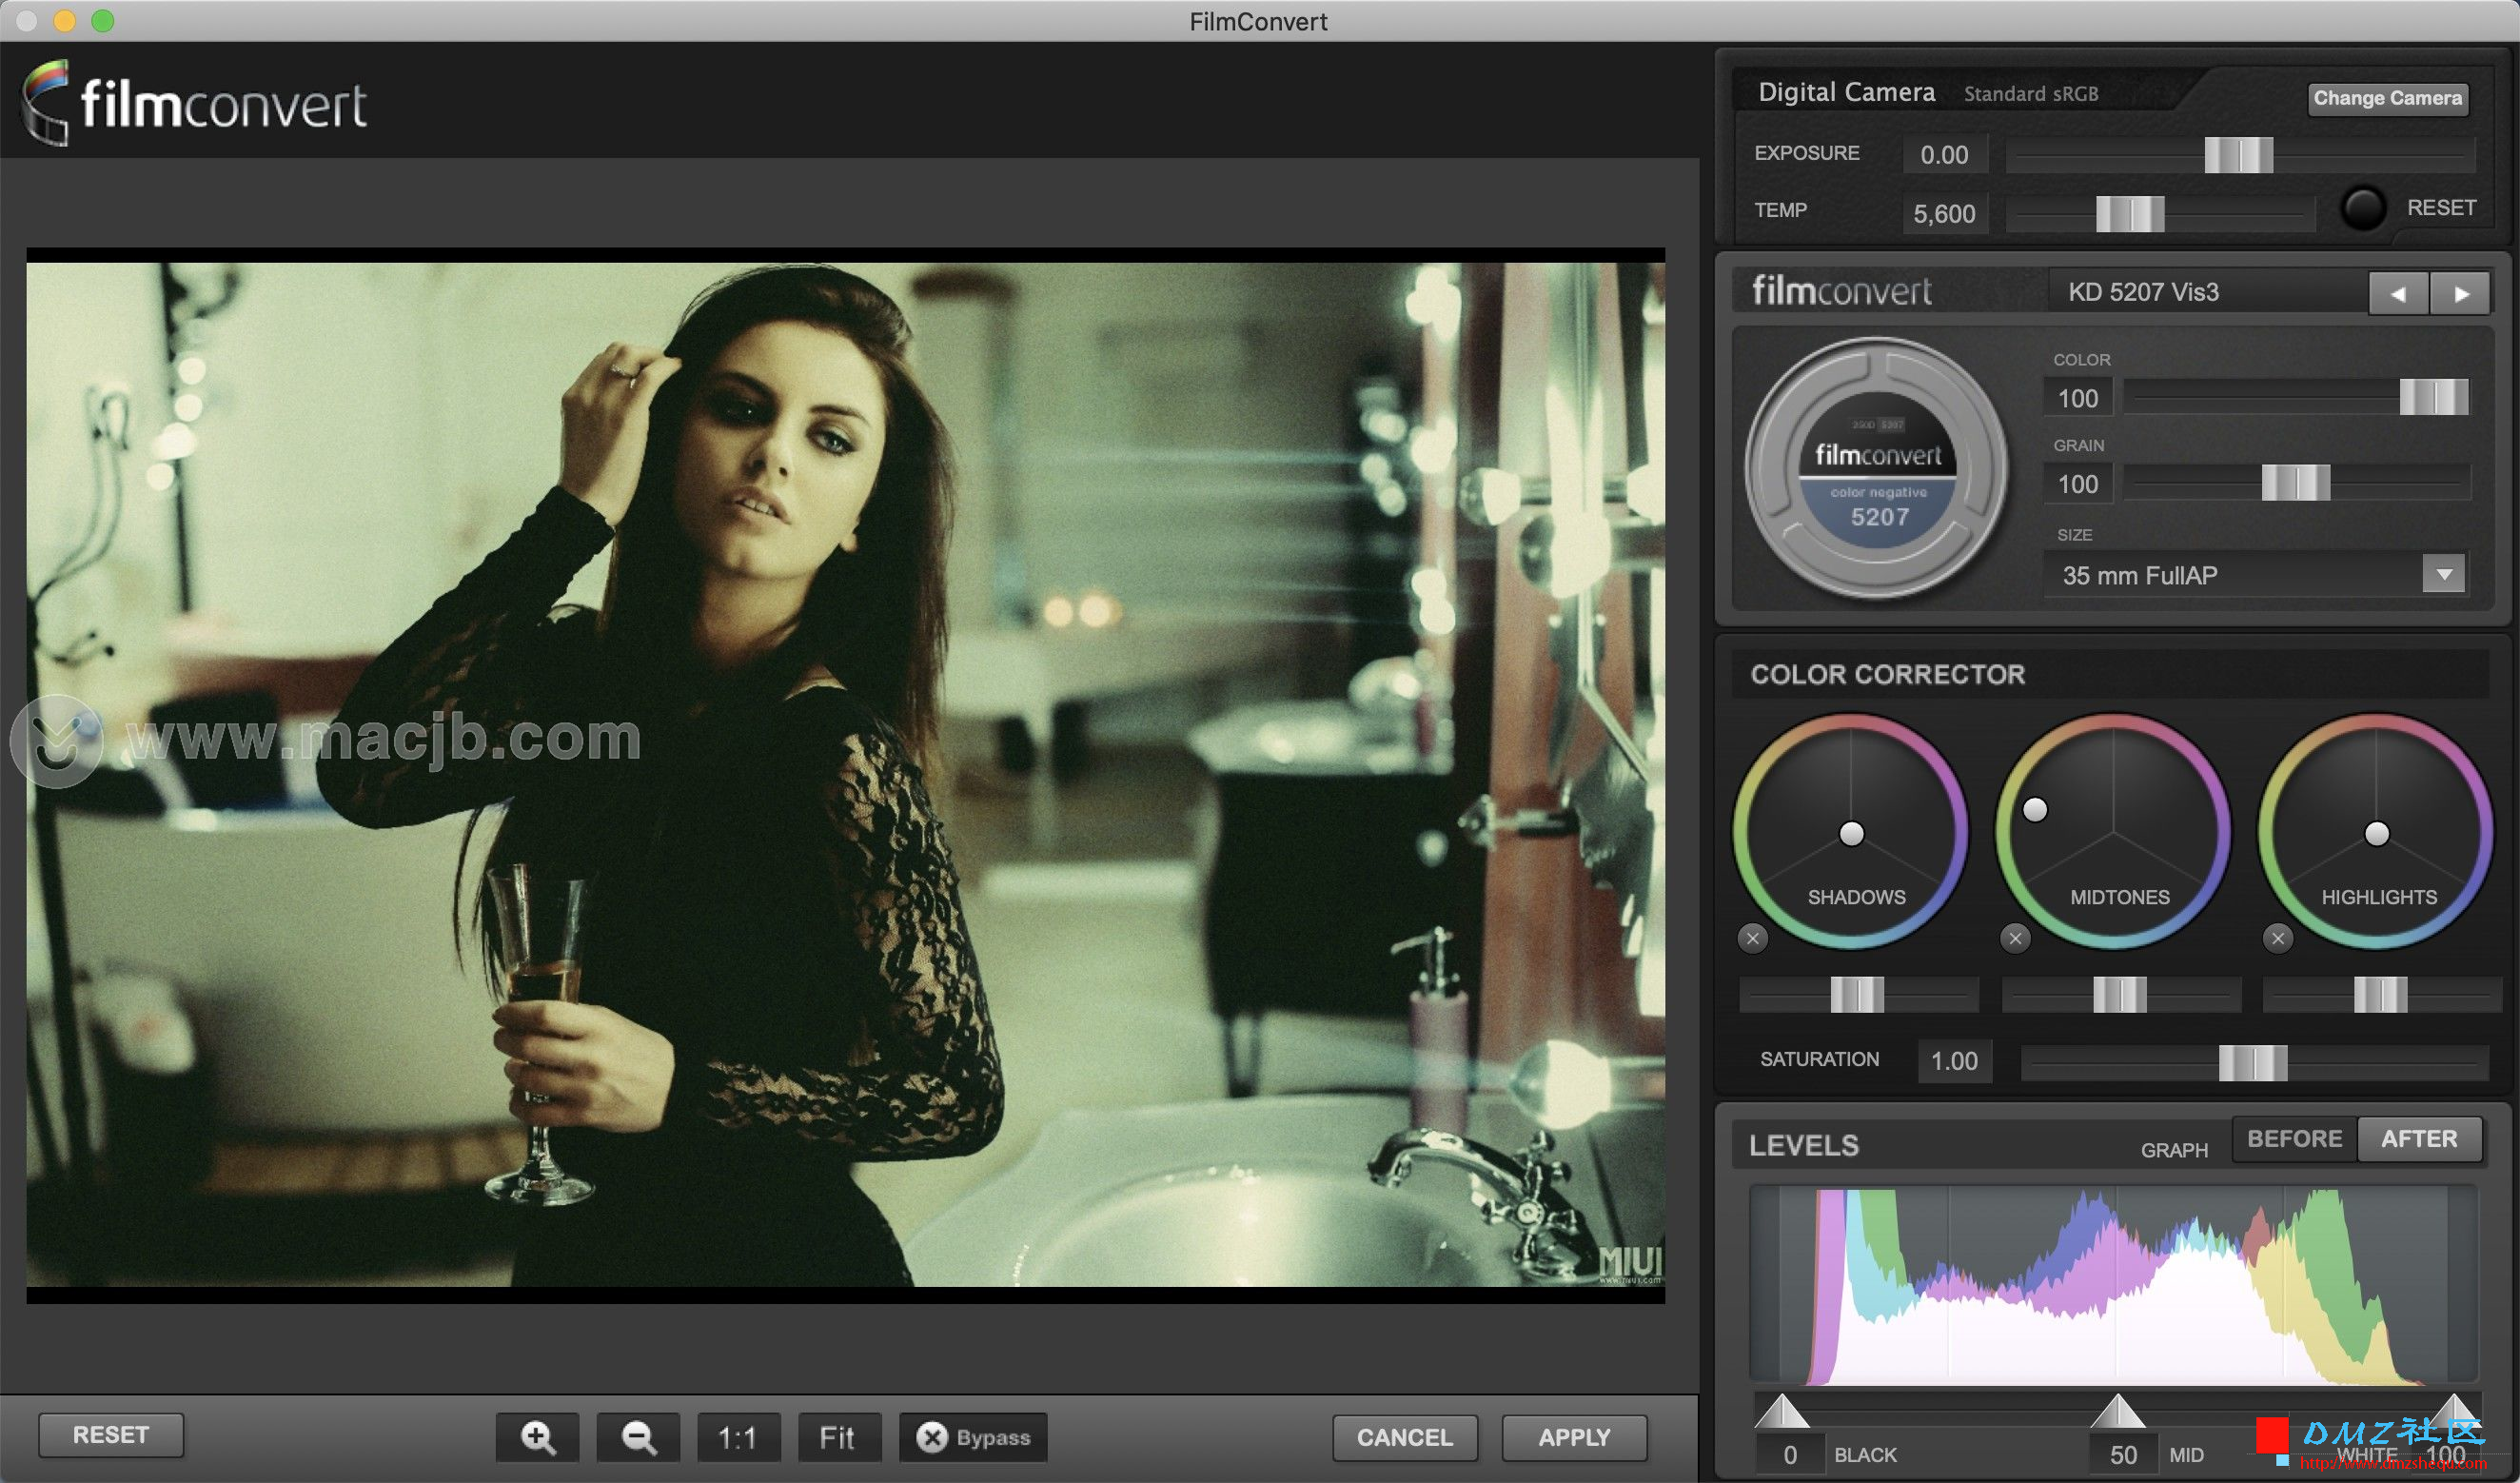
Task: Click the MID level triangle marker
Action: [x=2117, y=1410]
